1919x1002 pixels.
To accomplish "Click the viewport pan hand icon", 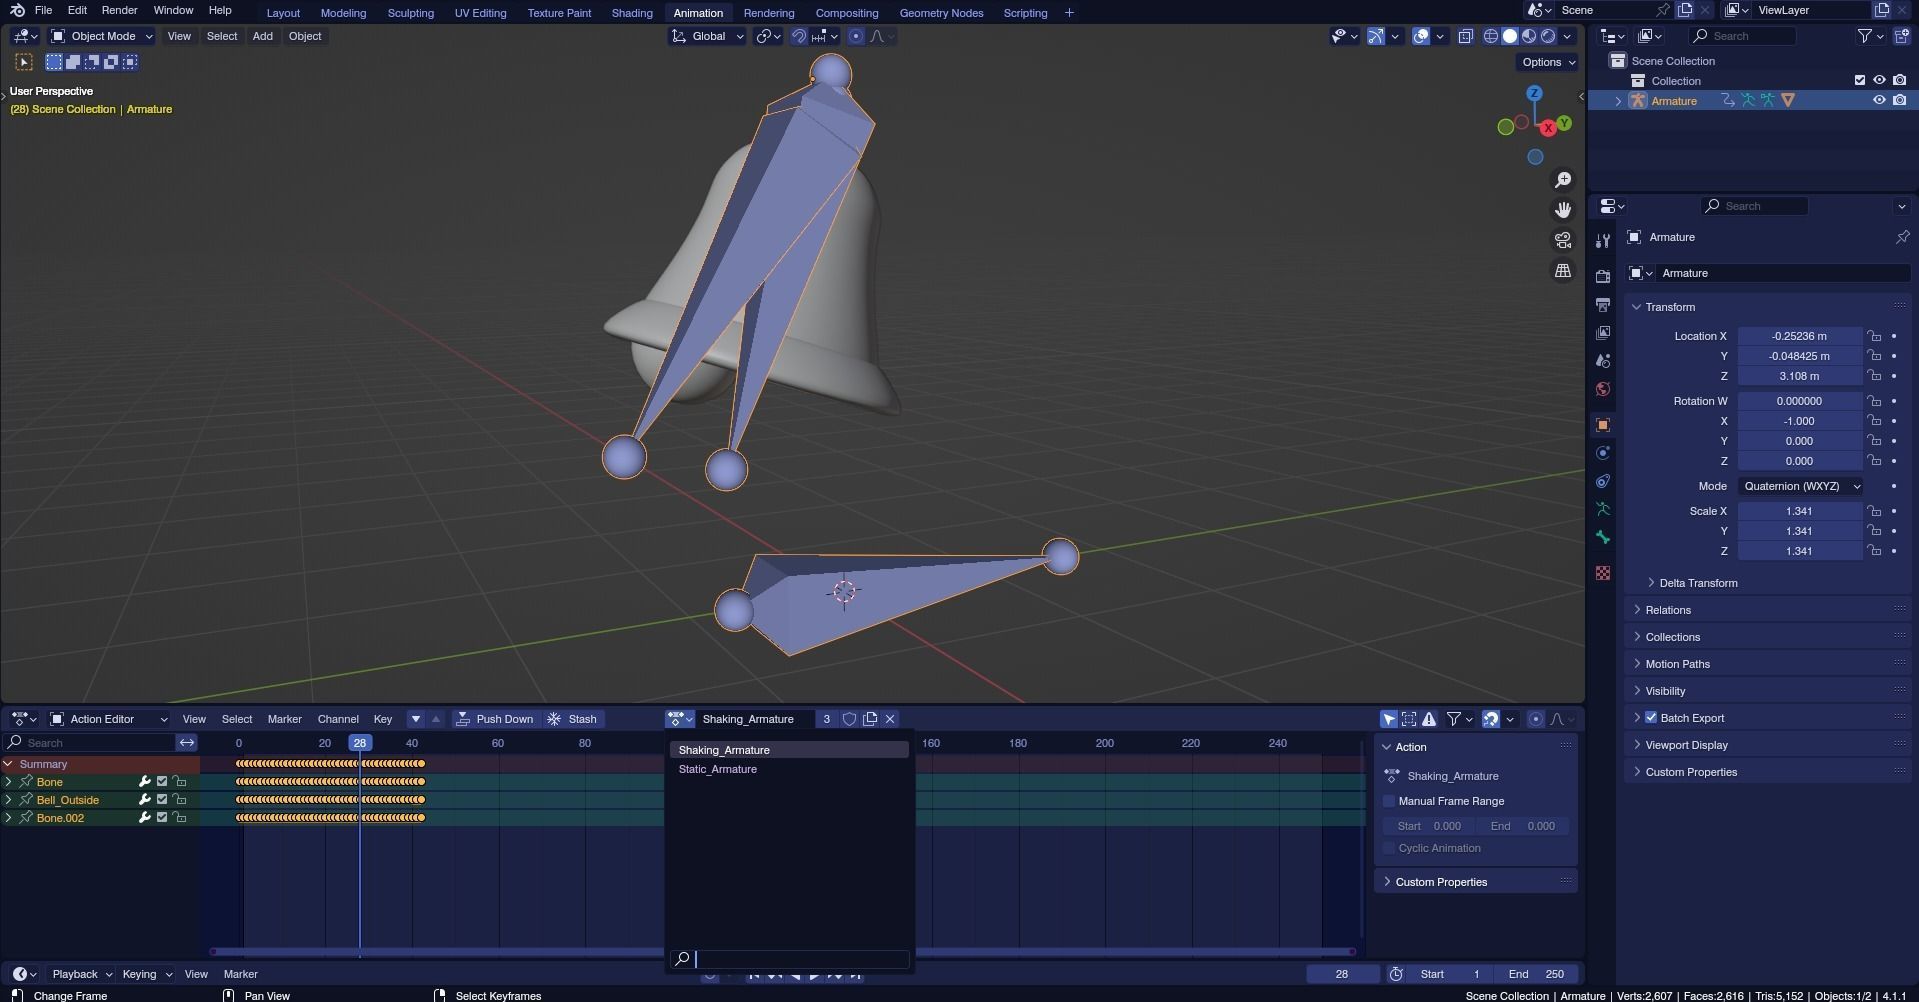I will coord(1563,210).
